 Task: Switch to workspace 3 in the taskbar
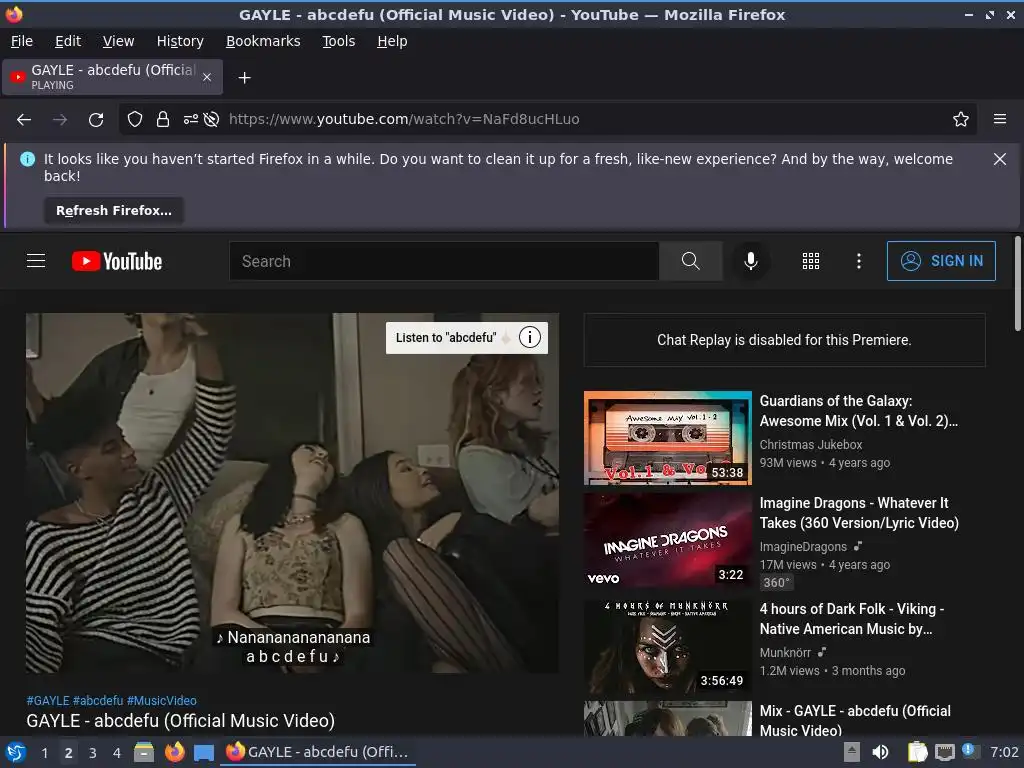click(x=93, y=753)
